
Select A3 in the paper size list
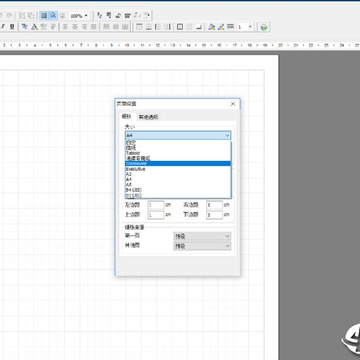(x=178, y=174)
